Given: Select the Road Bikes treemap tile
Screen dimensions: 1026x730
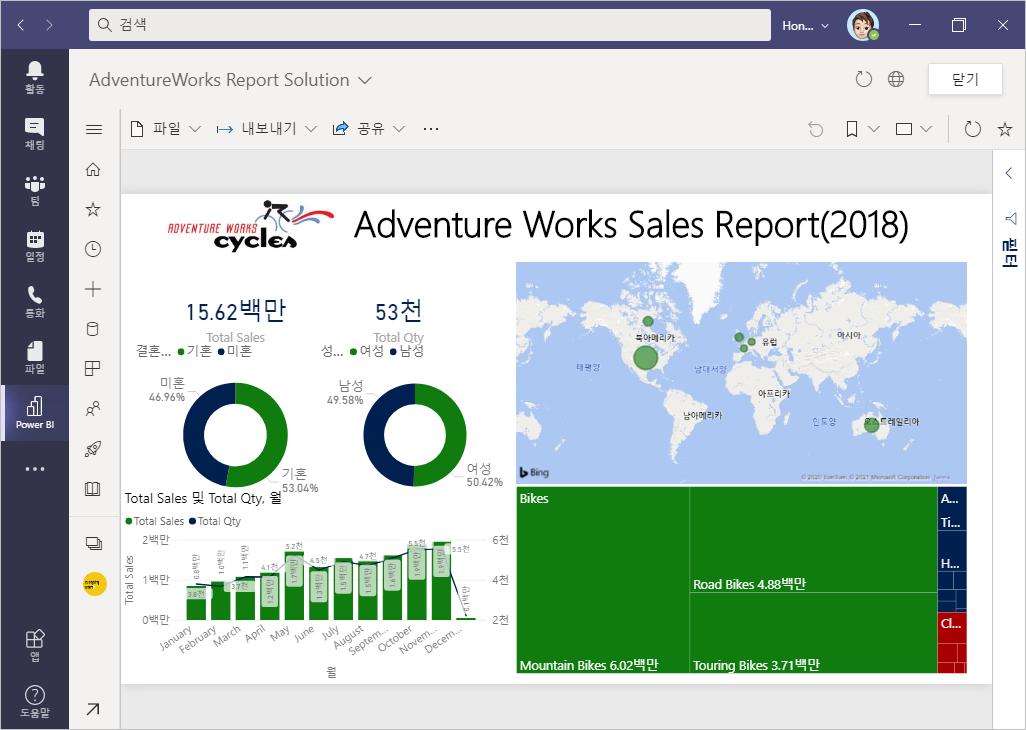Looking at the screenshot, I should point(813,540).
